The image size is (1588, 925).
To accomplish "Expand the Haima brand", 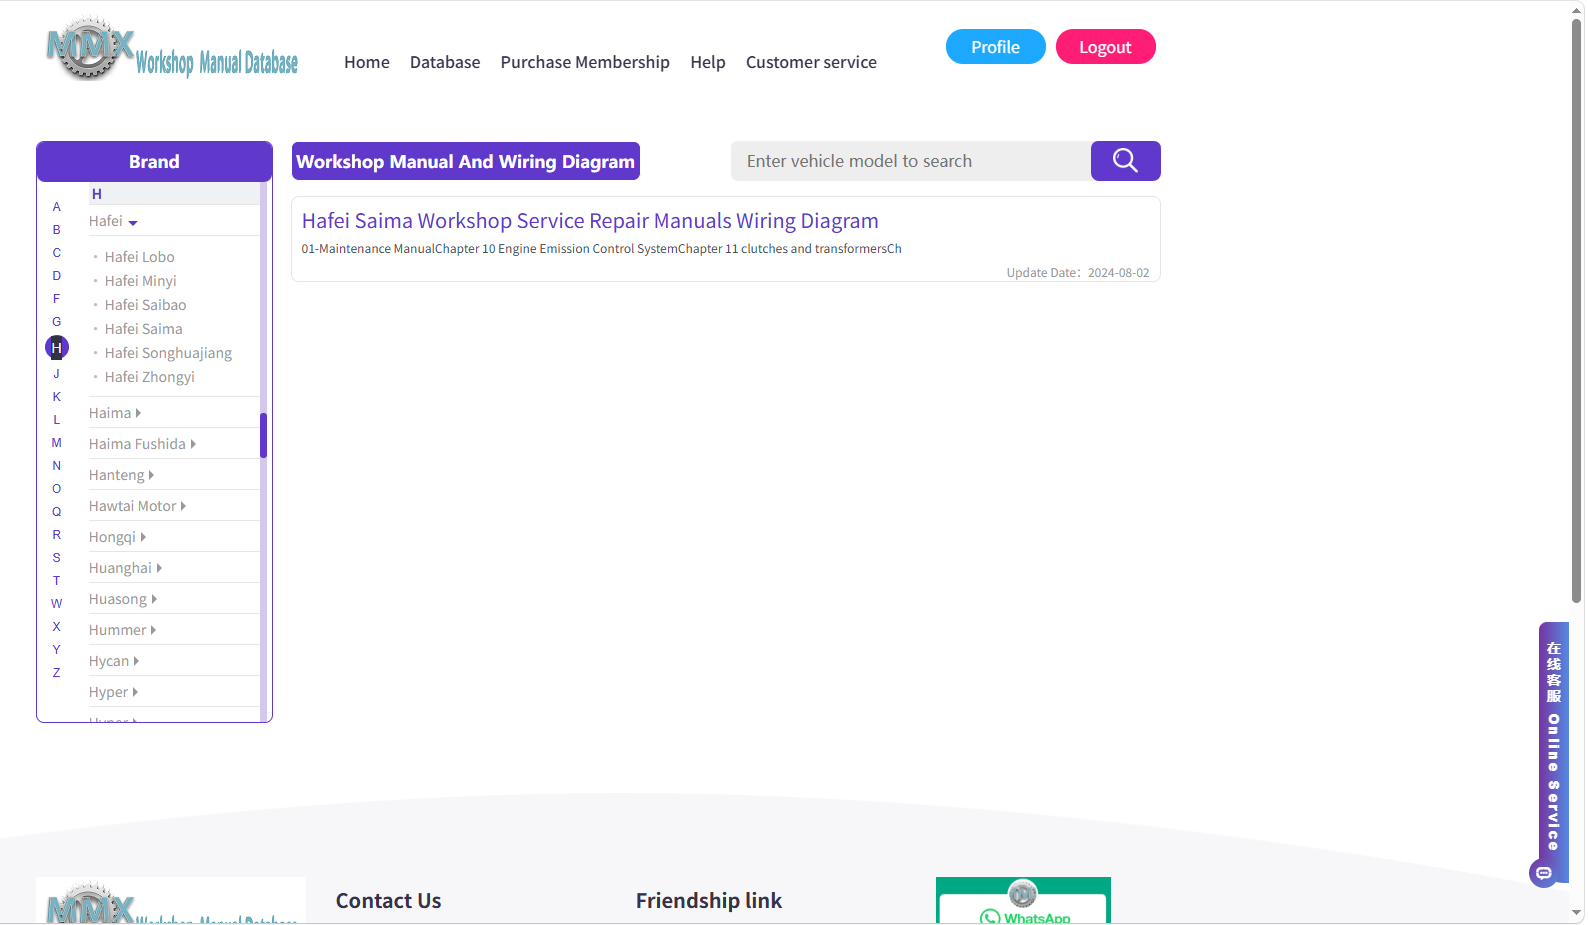I will click(115, 413).
